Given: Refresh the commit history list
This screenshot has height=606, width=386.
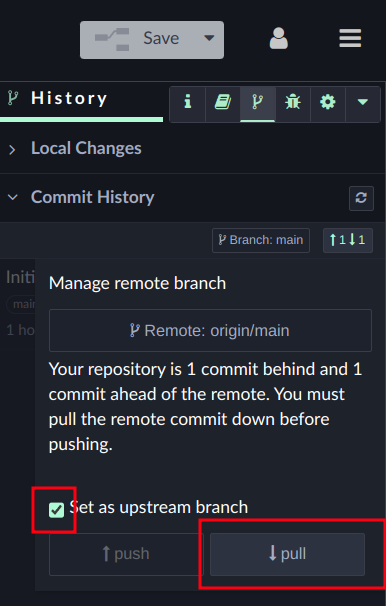Looking at the screenshot, I should pyautogui.click(x=361, y=198).
